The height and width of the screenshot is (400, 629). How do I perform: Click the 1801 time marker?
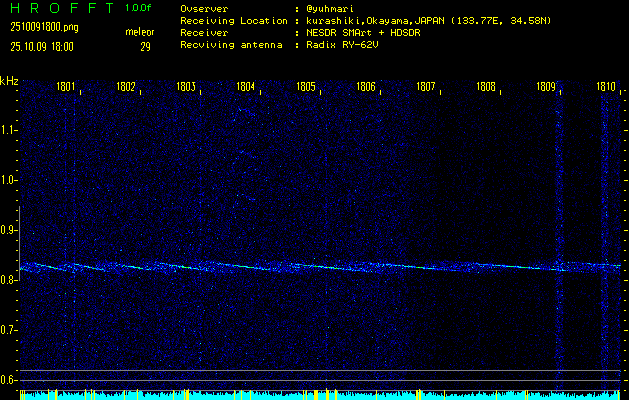pos(66,88)
